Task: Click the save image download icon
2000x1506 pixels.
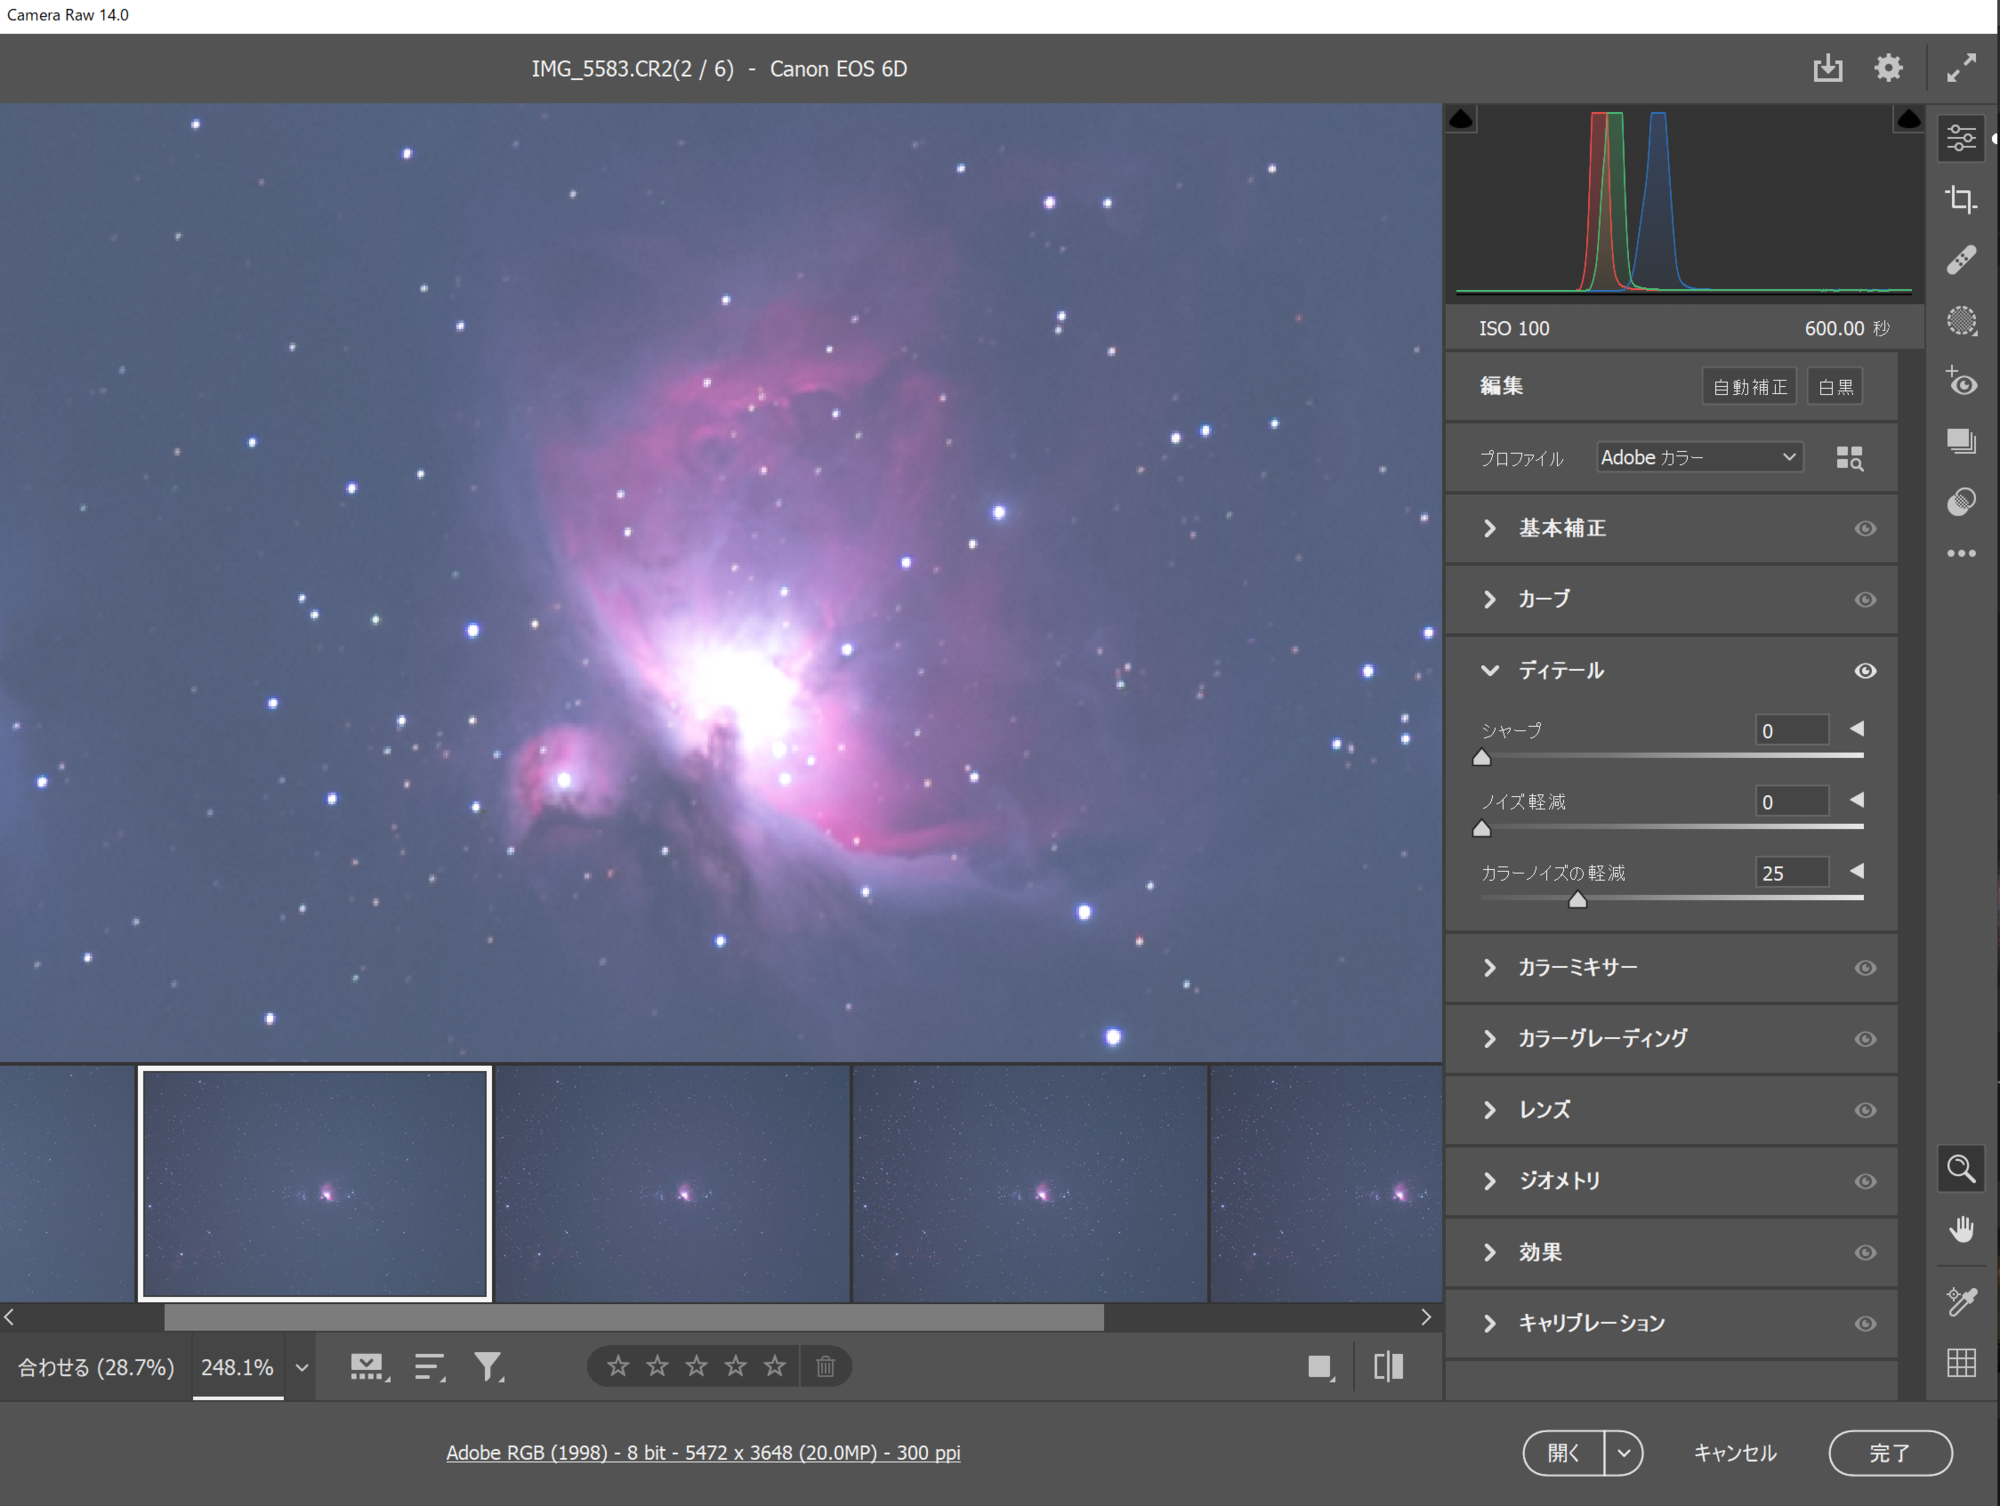Action: 1827,68
